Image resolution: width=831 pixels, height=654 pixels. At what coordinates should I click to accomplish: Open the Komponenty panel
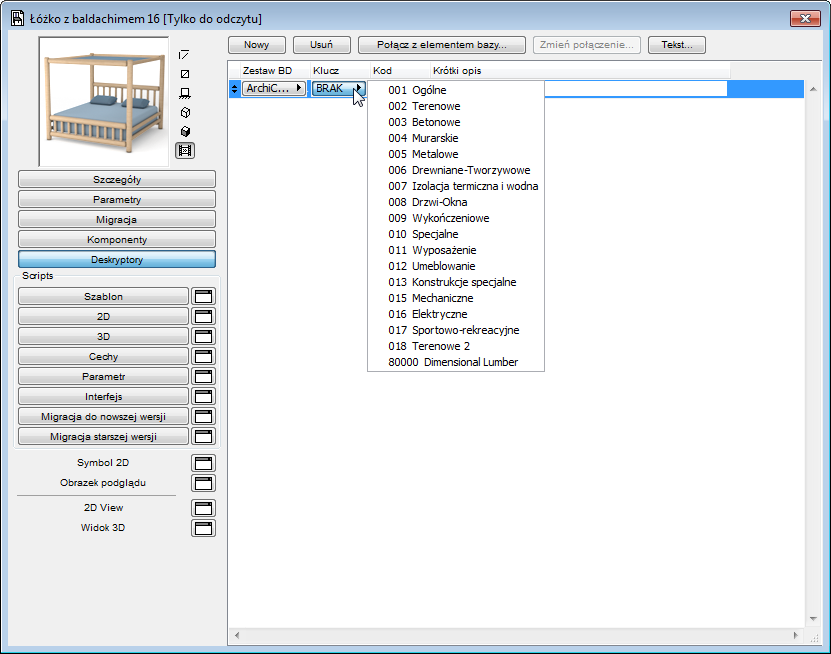pos(117,240)
